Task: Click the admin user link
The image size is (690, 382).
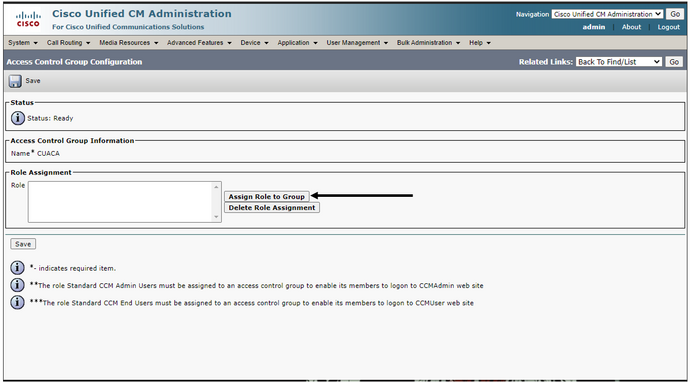Action: click(594, 27)
